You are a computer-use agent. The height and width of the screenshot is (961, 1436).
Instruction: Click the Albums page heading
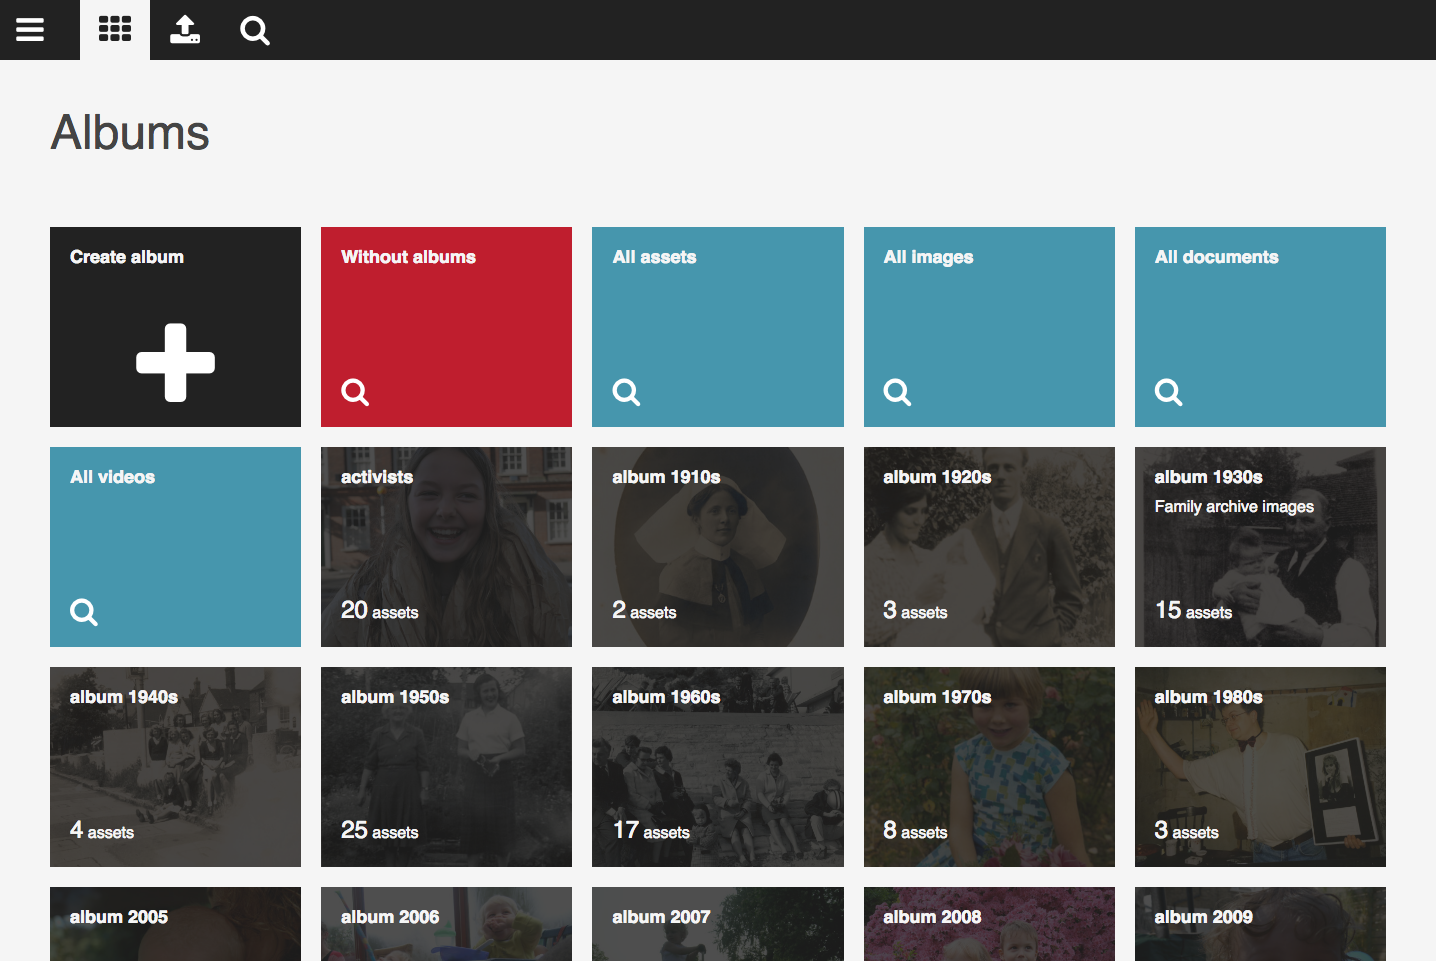coord(130,133)
